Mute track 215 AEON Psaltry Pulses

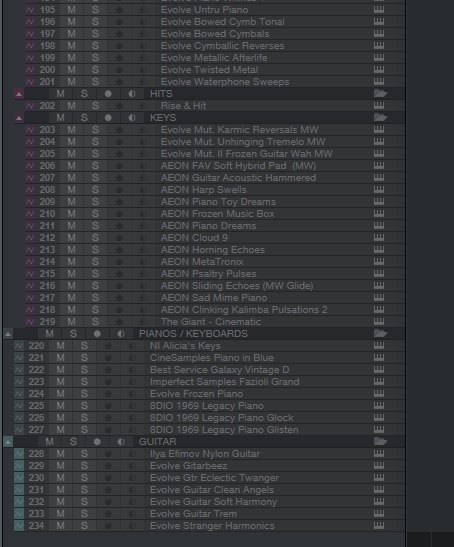(x=72, y=274)
